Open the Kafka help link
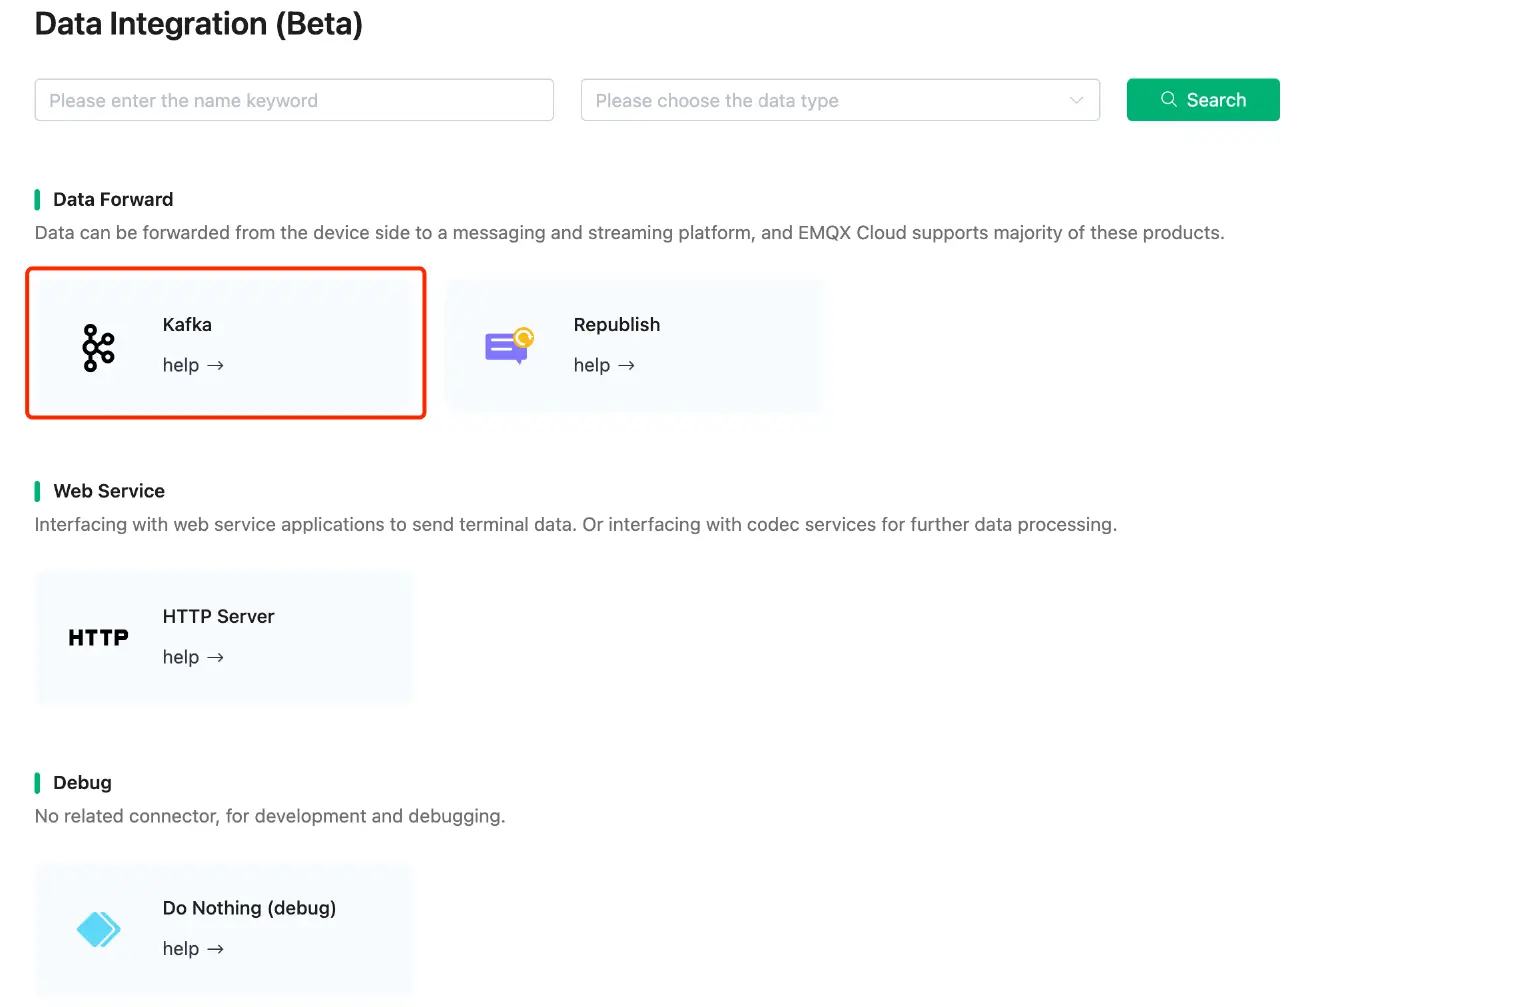 click(x=193, y=365)
